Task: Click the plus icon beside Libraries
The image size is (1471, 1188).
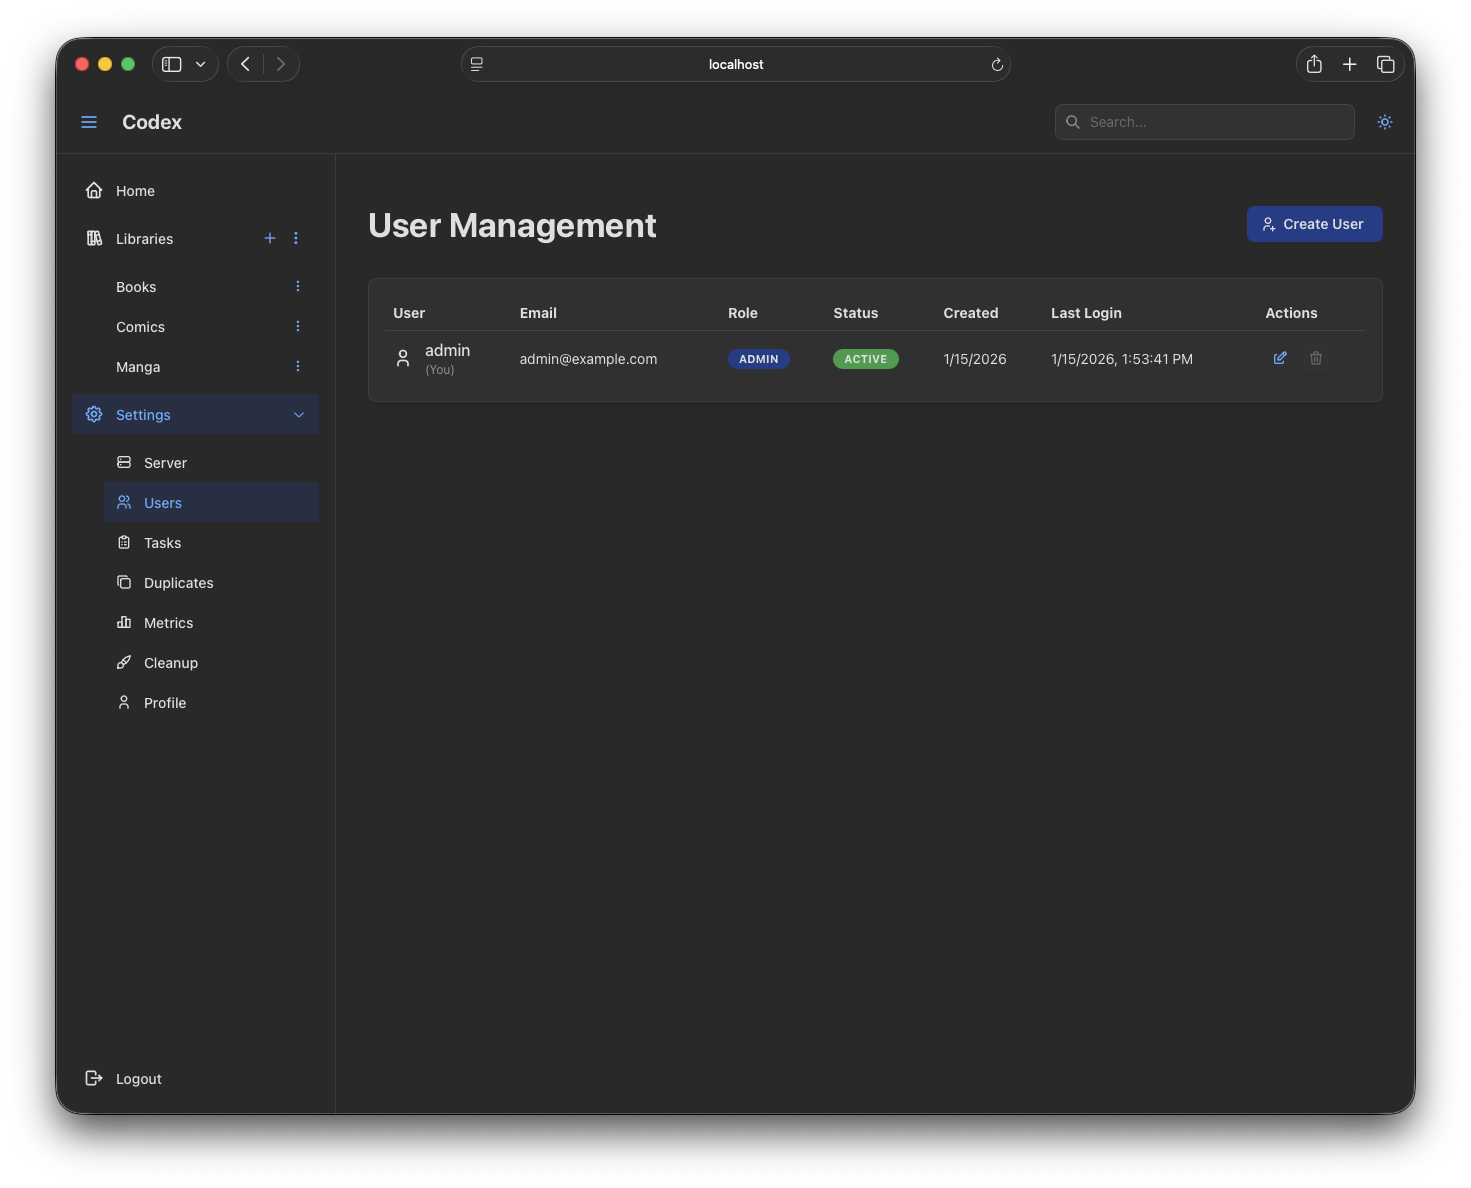Action: 269,238
